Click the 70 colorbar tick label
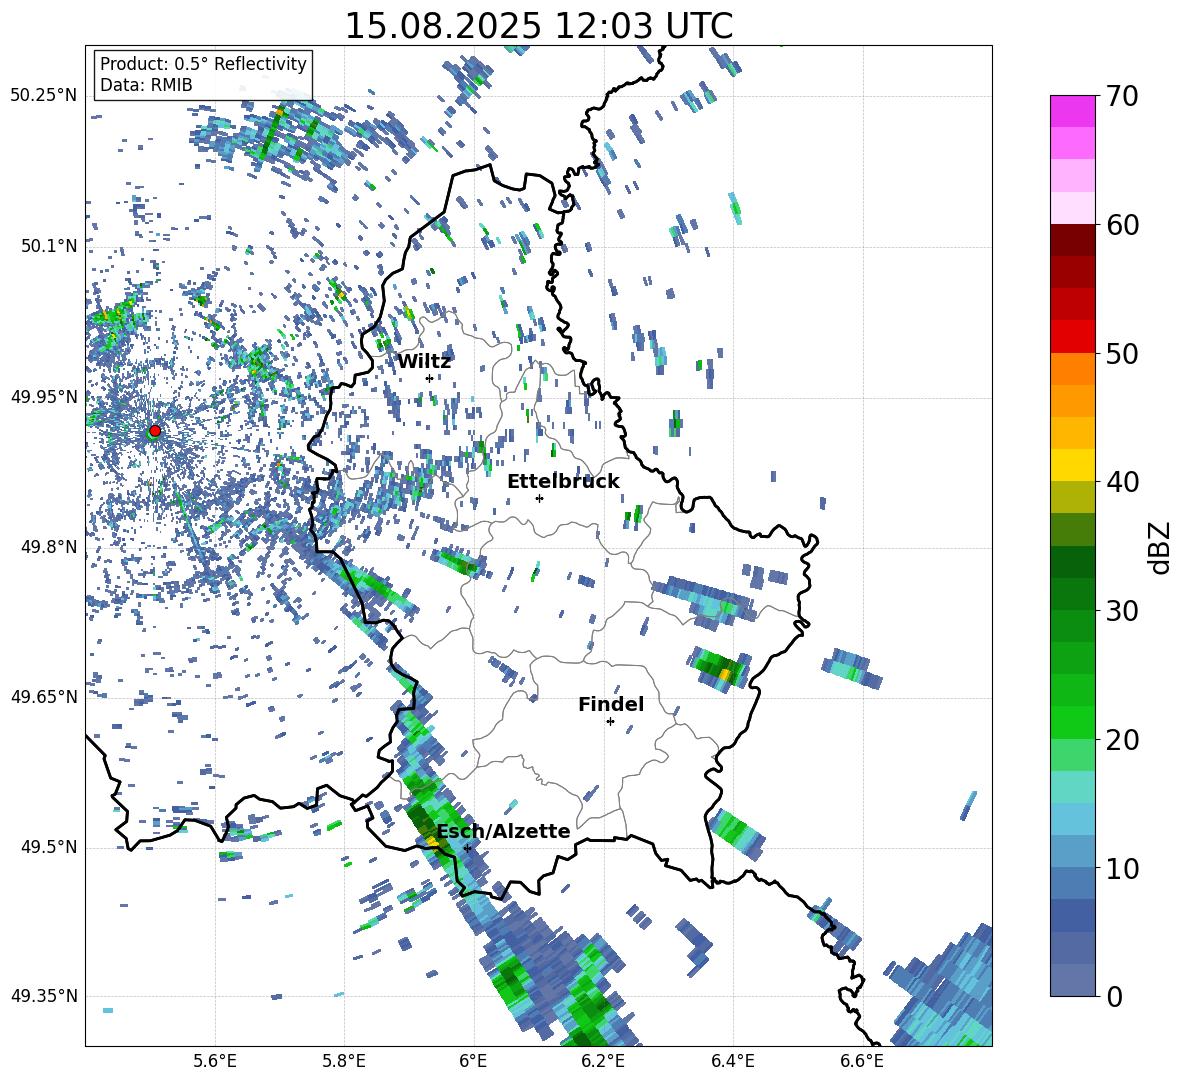 (1122, 96)
